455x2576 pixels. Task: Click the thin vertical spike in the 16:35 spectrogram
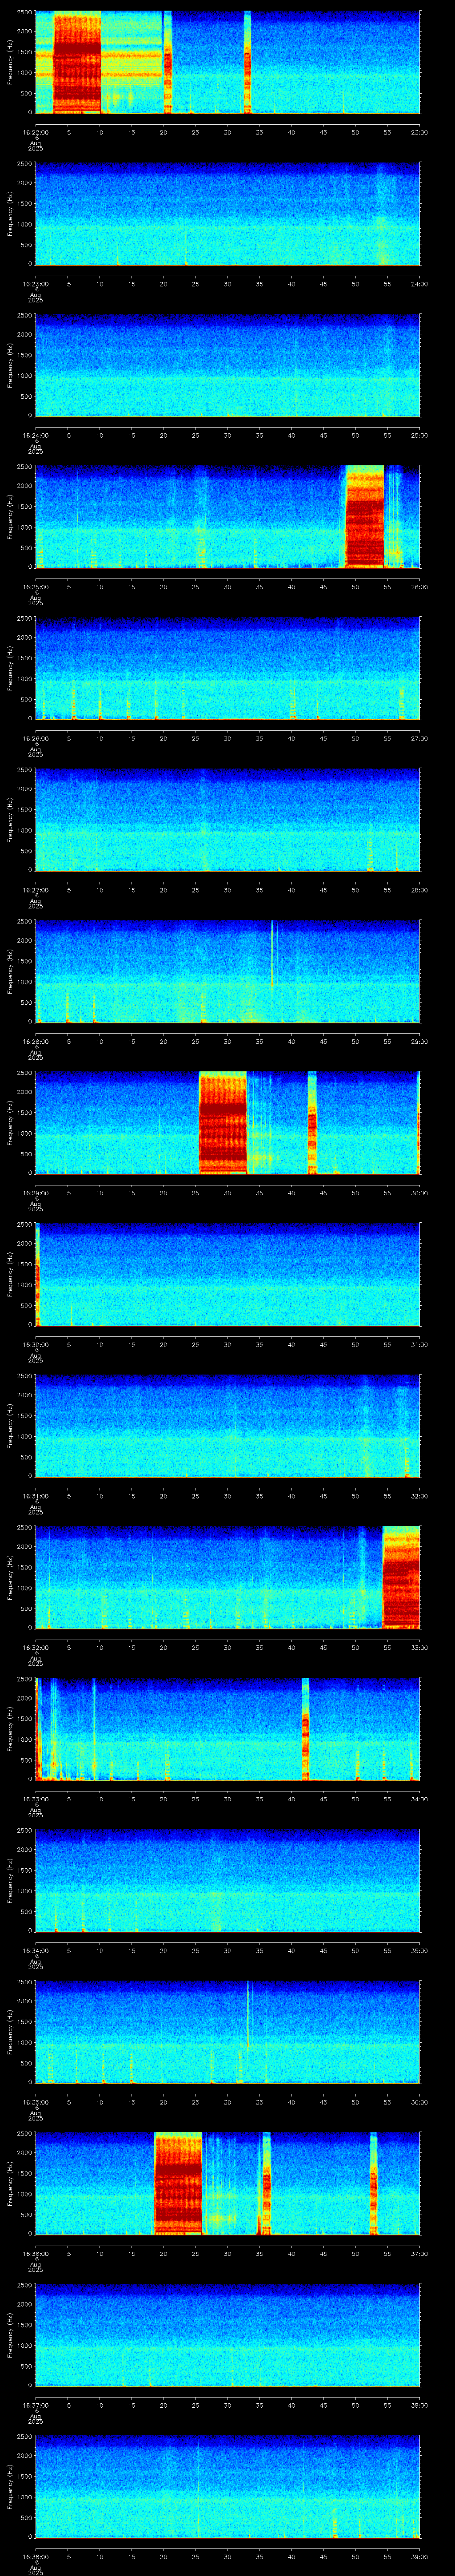click(x=248, y=2015)
